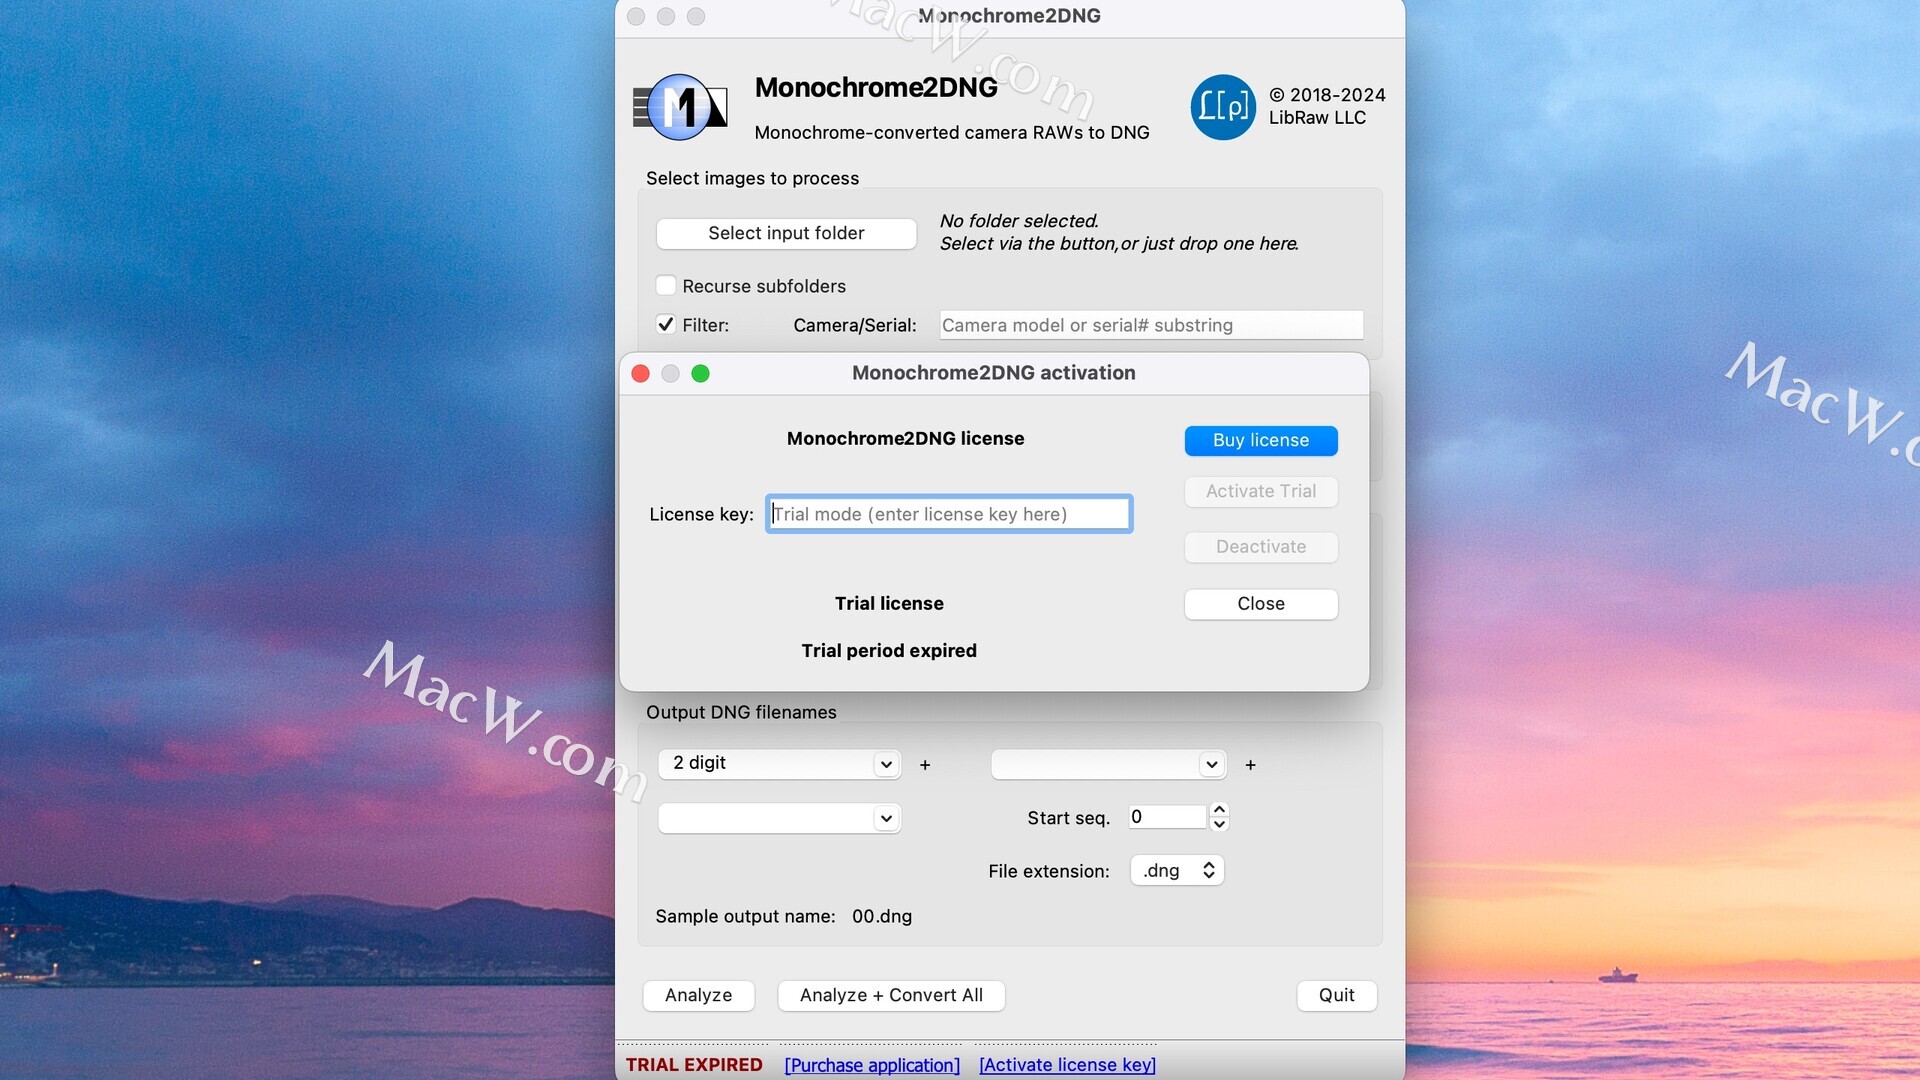Click the Monochrome2DNG app logo icon
The height and width of the screenshot is (1080, 1920).
pos(680,107)
